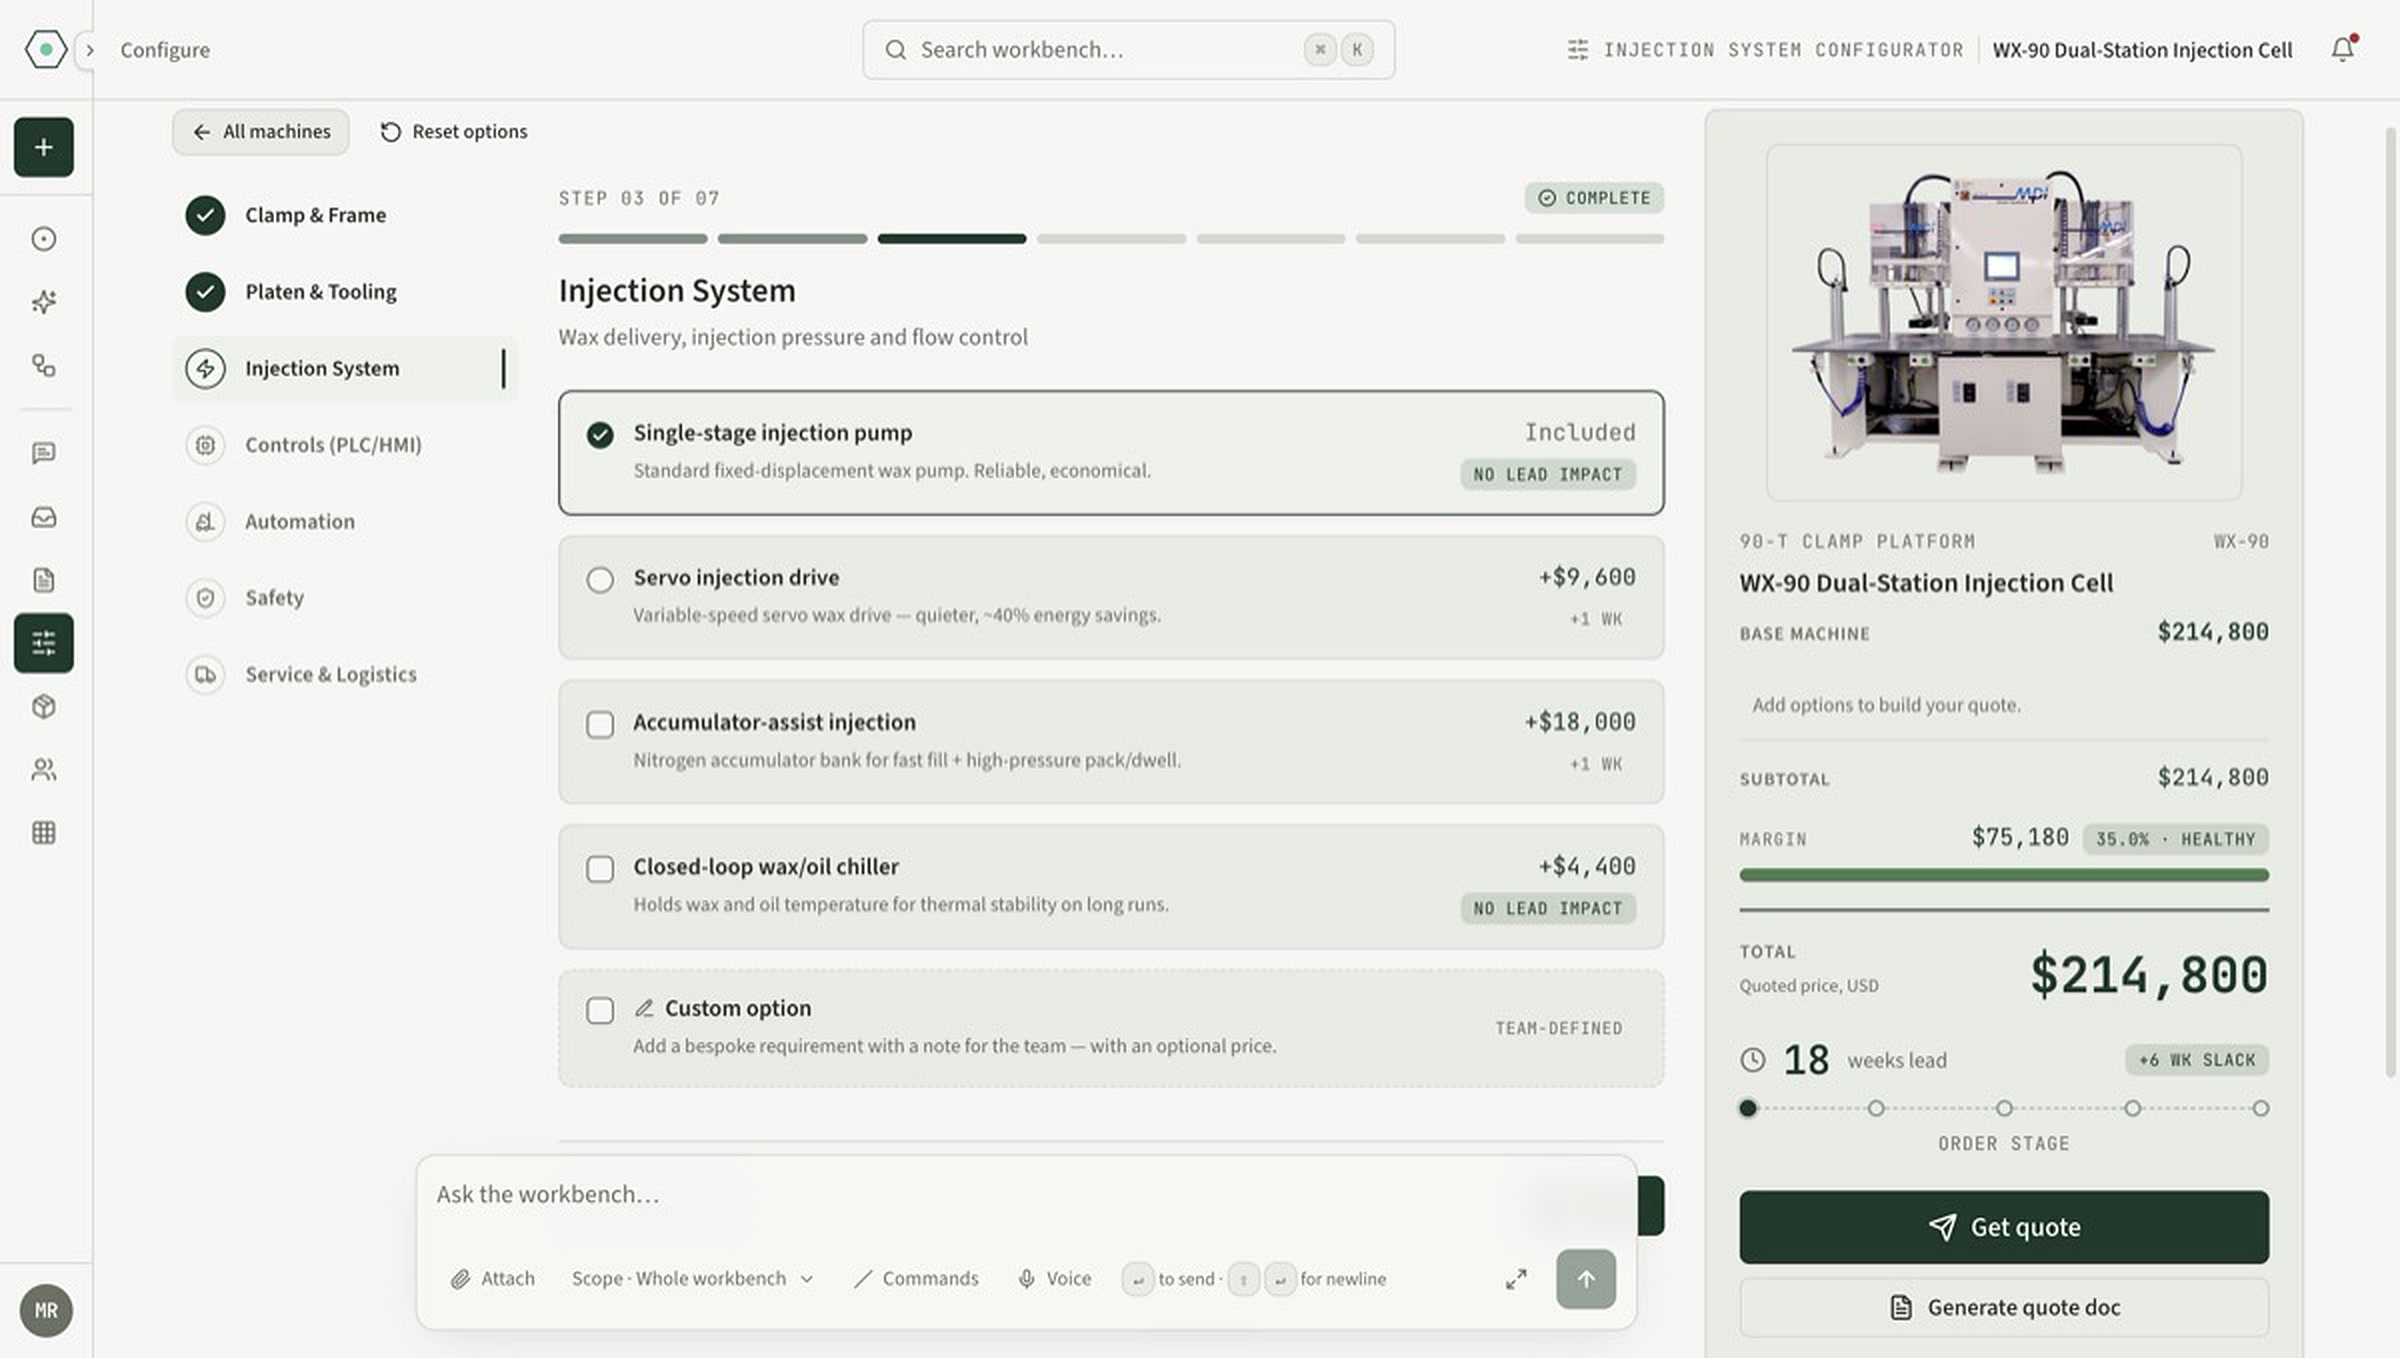This screenshot has width=2400, height=1358.
Task: Send message with the up-arrow button
Action: click(x=1586, y=1279)
